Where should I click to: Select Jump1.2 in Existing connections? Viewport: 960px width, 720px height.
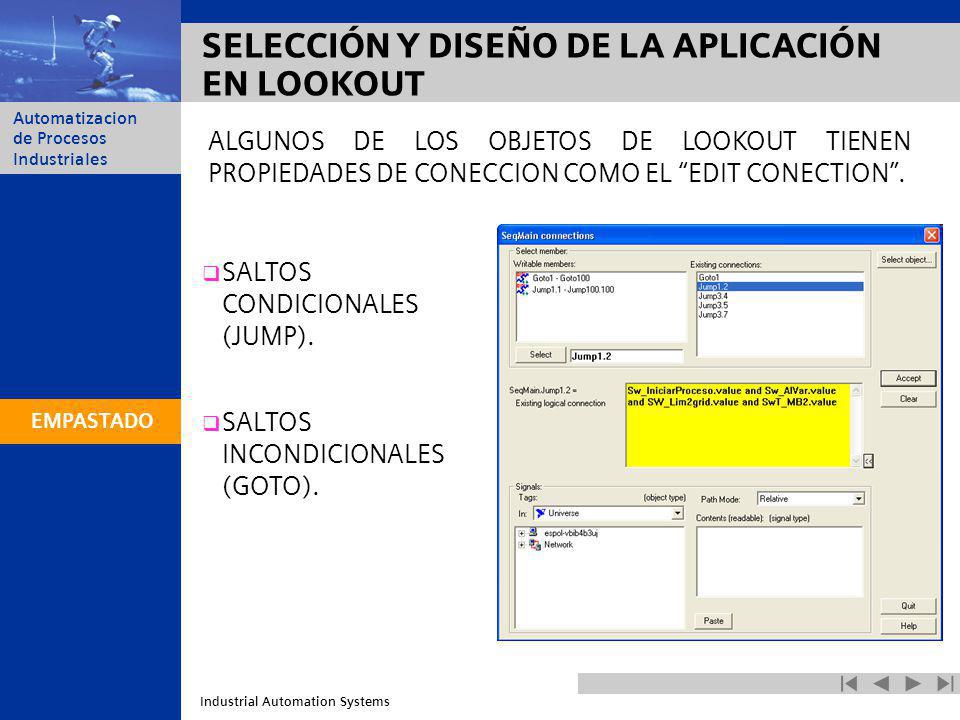click(x=781, y=287)
